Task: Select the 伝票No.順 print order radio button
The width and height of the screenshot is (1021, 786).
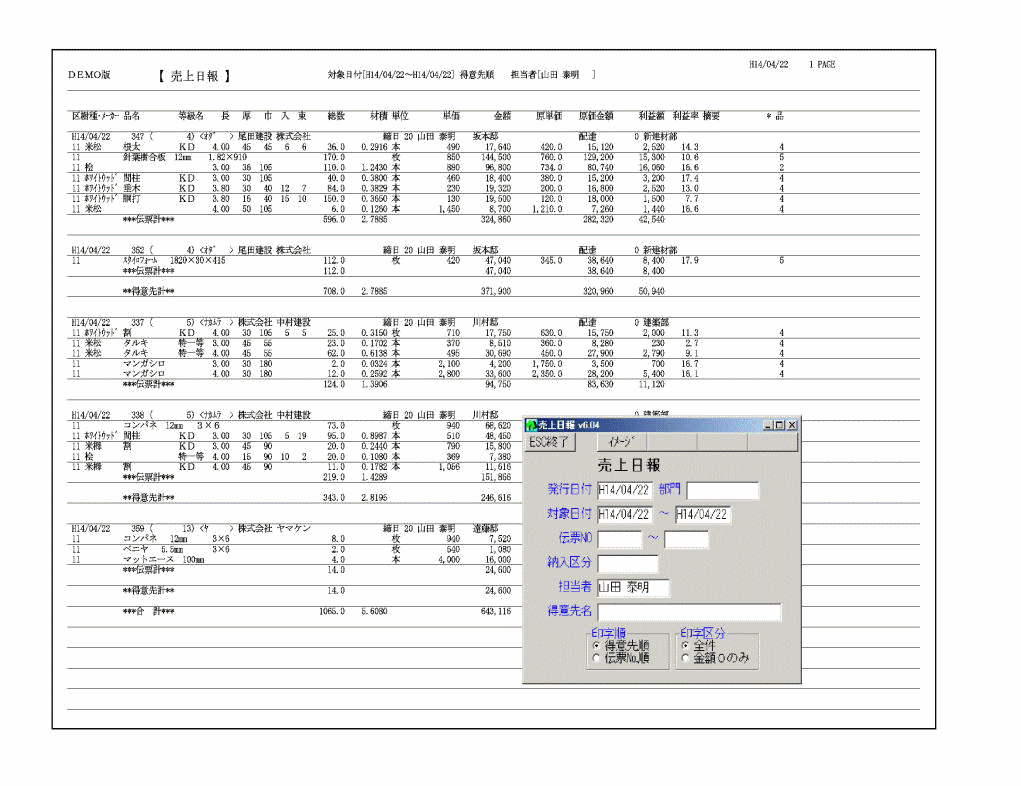Action: [596, 658]
